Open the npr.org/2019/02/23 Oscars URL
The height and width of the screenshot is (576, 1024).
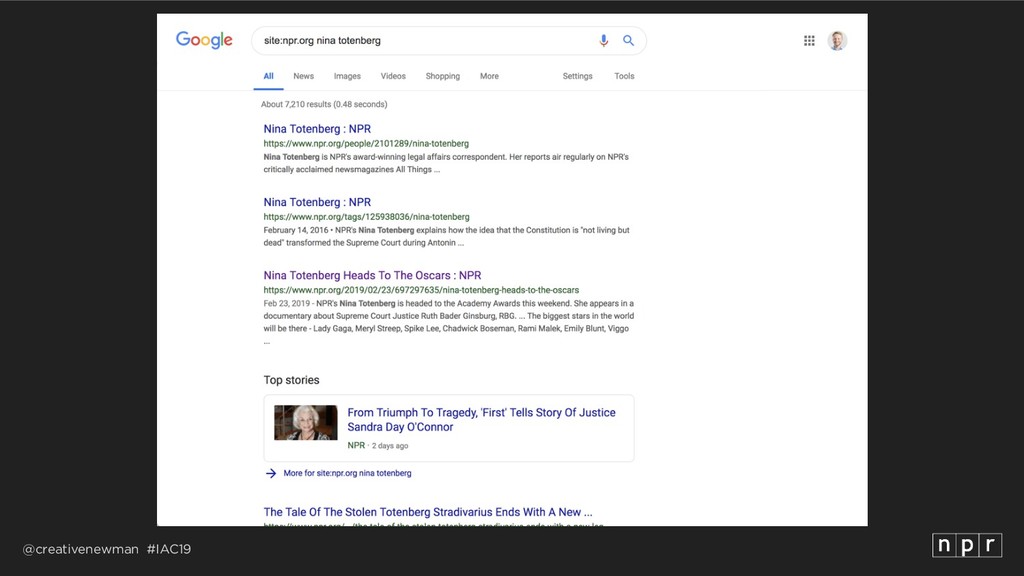click(x=421, y=290)
